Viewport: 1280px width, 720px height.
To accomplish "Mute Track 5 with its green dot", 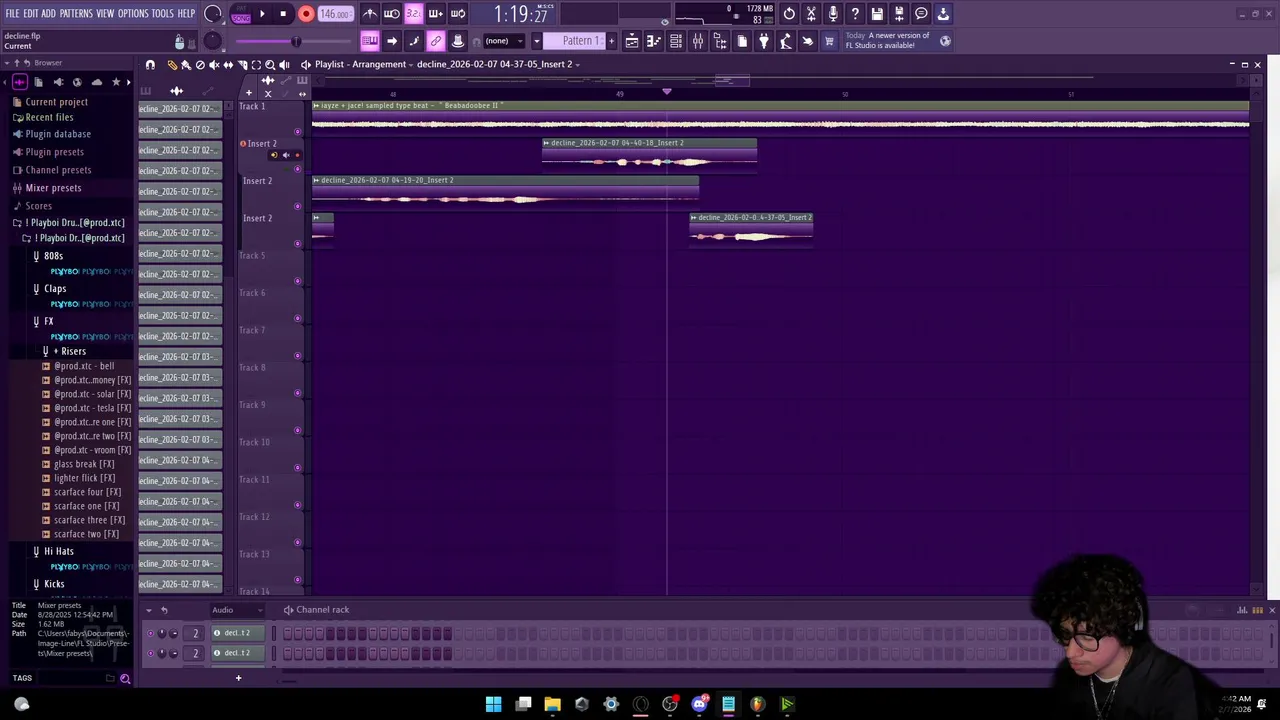I will (x=297, y=280).
